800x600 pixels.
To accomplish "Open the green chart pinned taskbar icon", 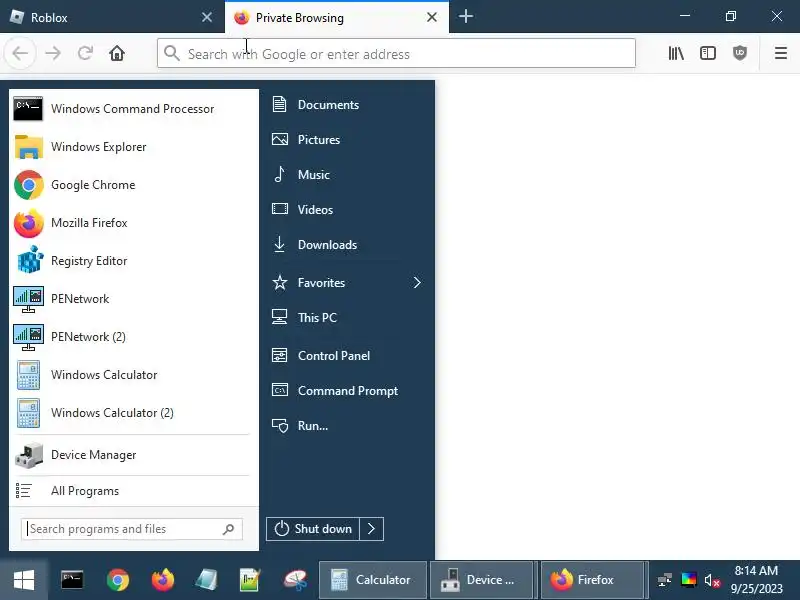I will coord(251,580).
